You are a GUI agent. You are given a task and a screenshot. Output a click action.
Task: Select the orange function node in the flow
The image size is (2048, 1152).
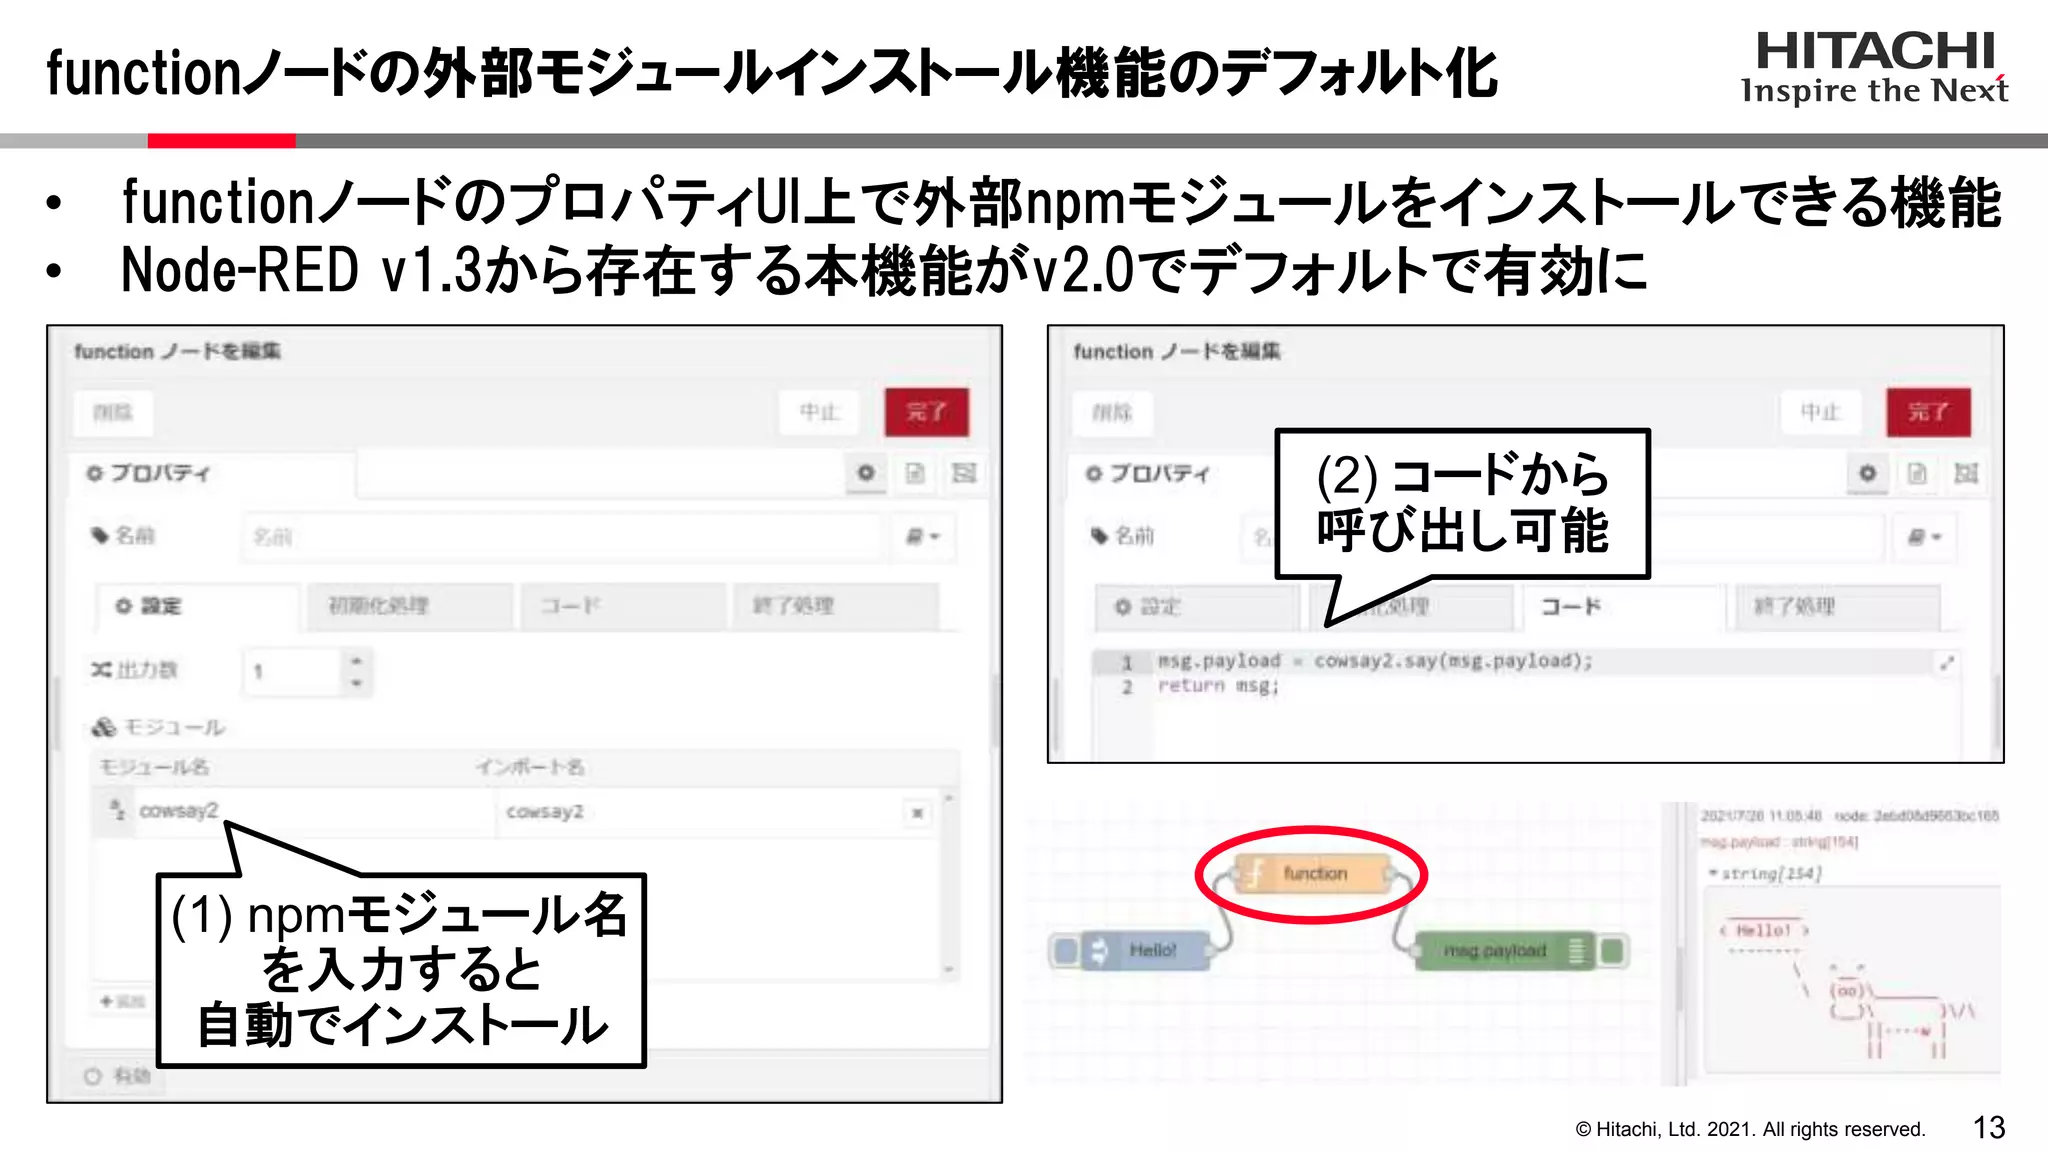1311,874
